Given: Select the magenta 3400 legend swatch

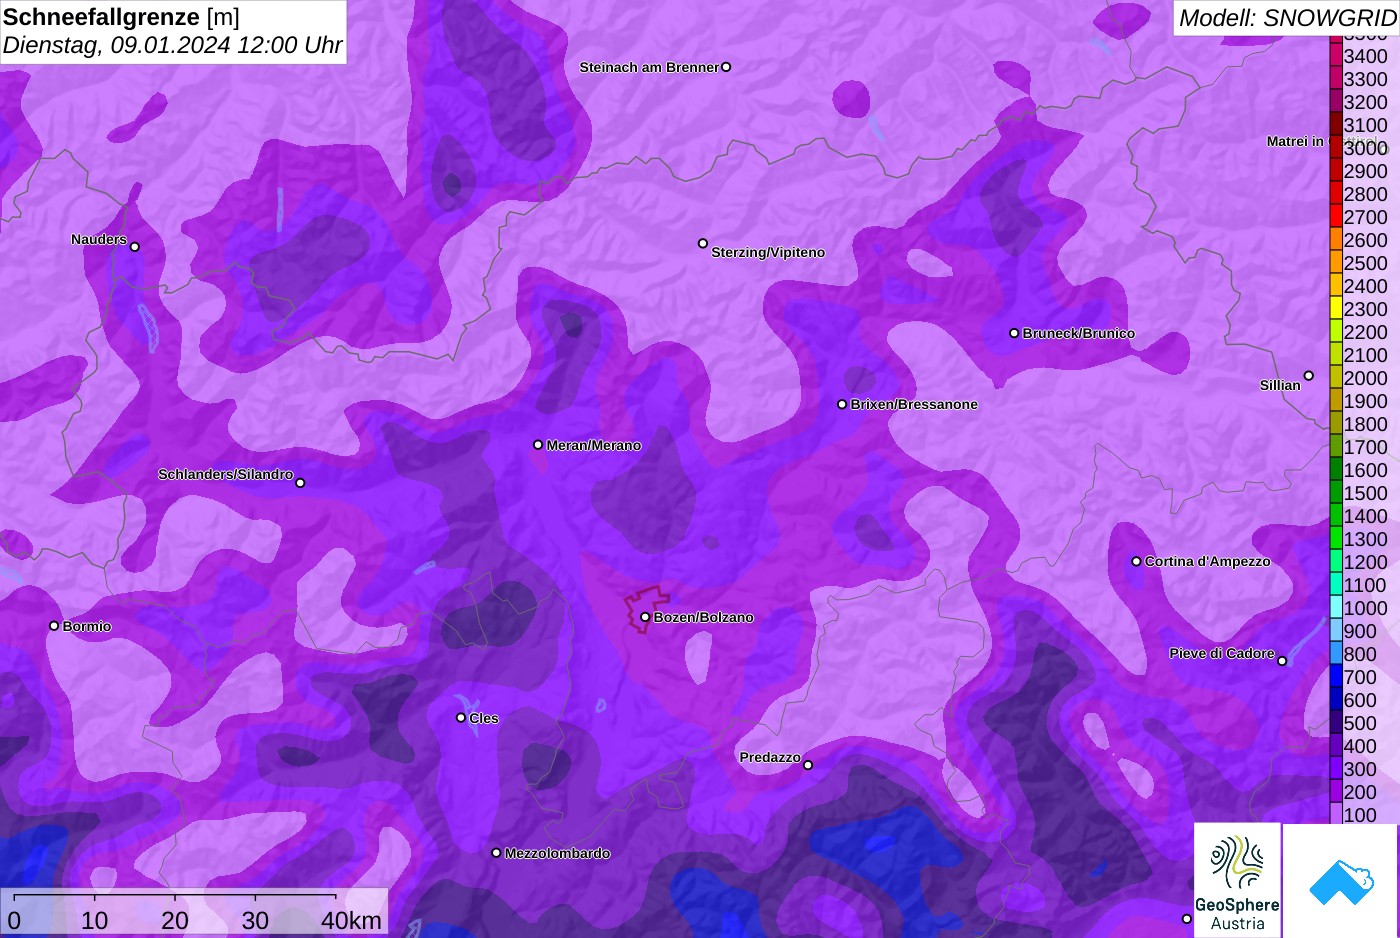Looking at the screenshot, I should point(1335,56).
